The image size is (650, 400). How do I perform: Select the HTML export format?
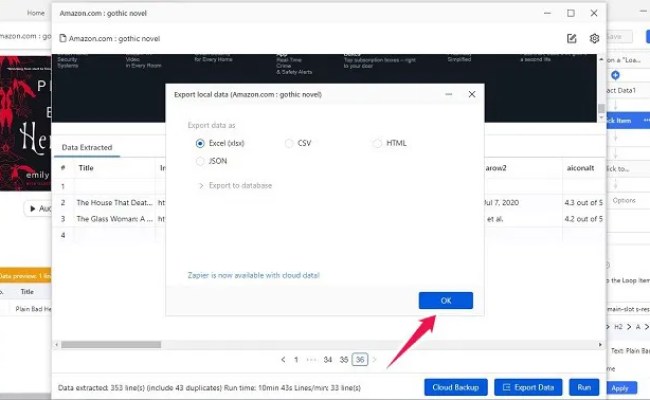[389, 143]
